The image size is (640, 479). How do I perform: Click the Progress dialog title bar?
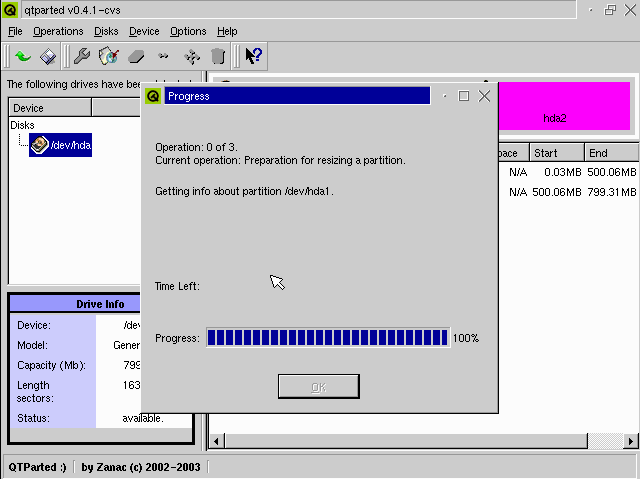pos(297,96)
